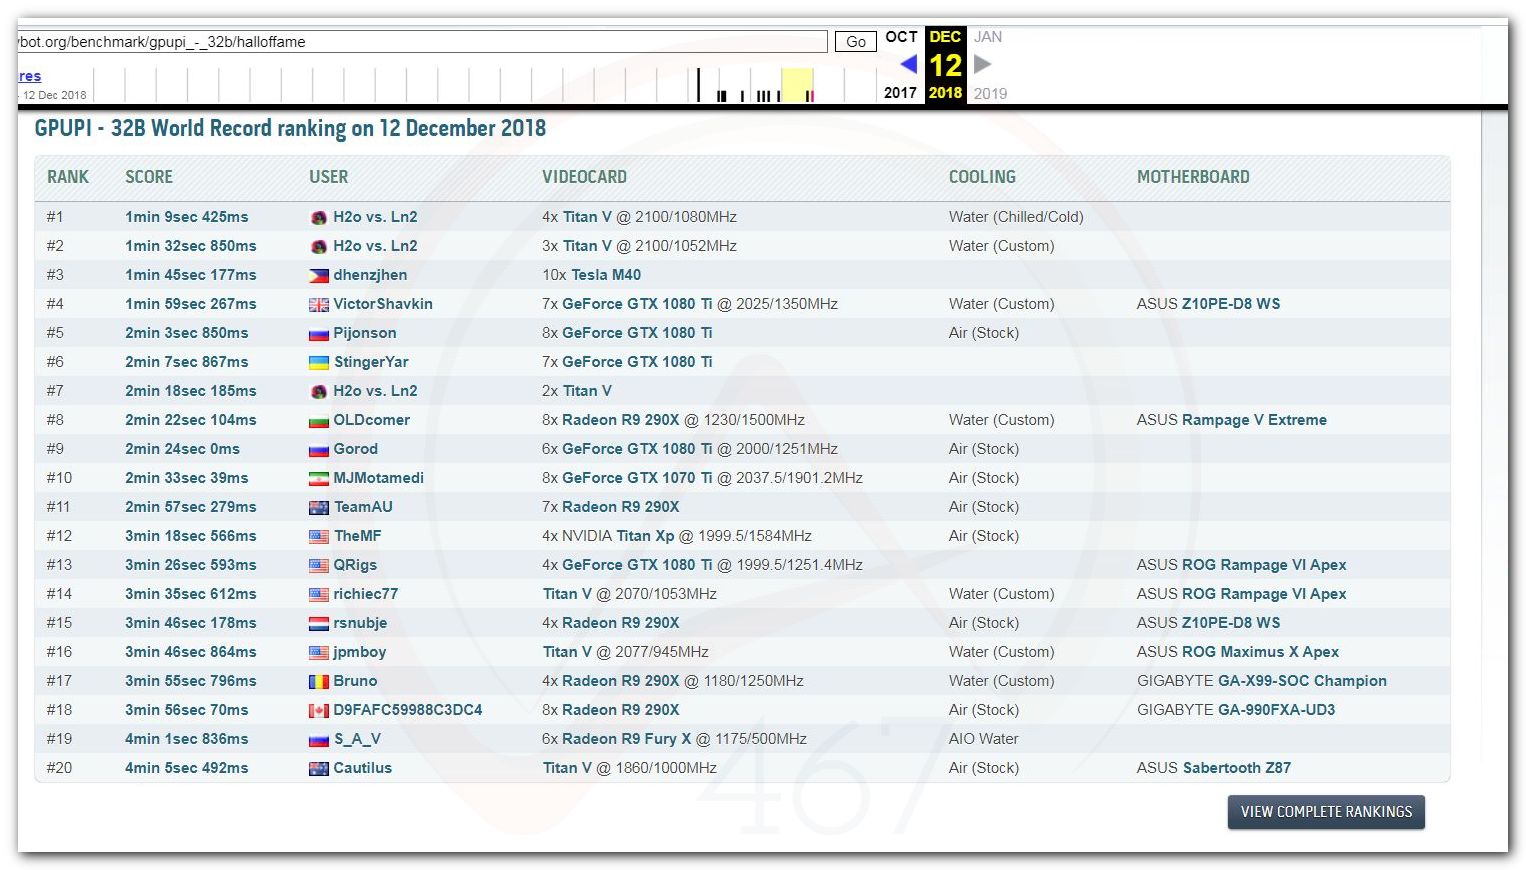Click the US flag beside TheMF
Screen dimensions: 1526x870
pos(319,536)
